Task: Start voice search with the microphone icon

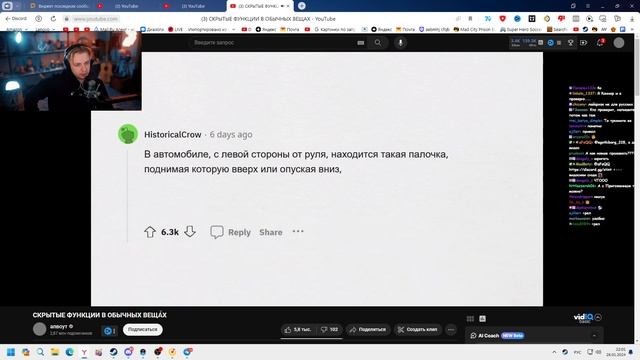Action: tap(400, 42)
